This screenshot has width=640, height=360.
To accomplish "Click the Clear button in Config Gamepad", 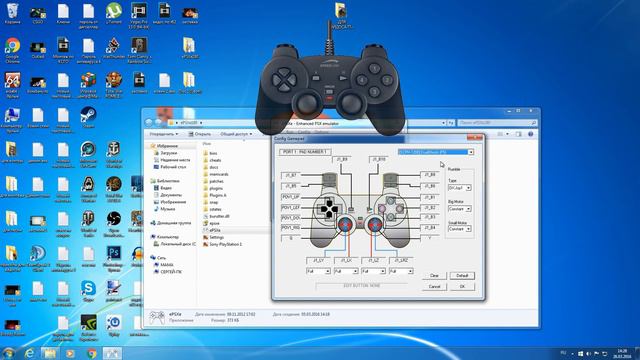I will pyautogui.click(x=434, y=276).
